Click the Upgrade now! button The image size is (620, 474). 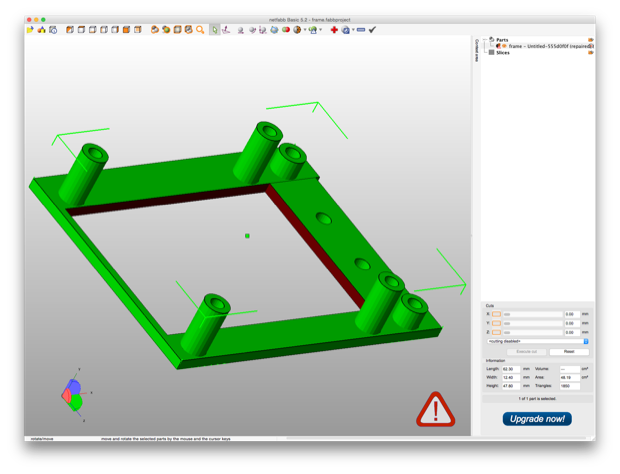pyautogui.click(x=537, y=419)
